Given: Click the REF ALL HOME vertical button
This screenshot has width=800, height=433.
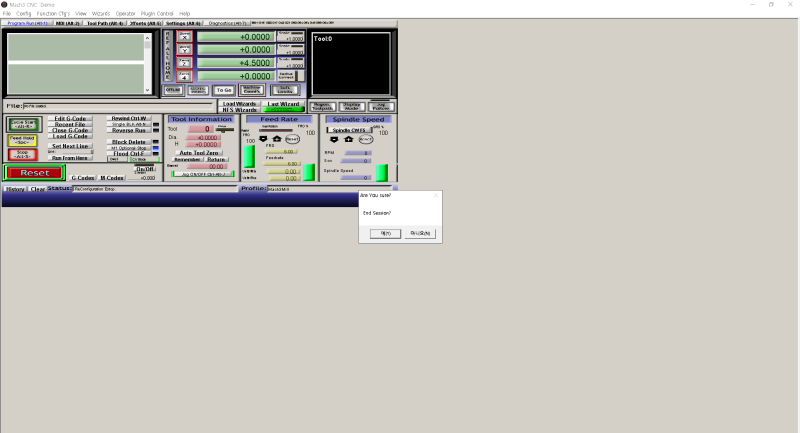Looking at the screenshot, I should pos(168,56).
